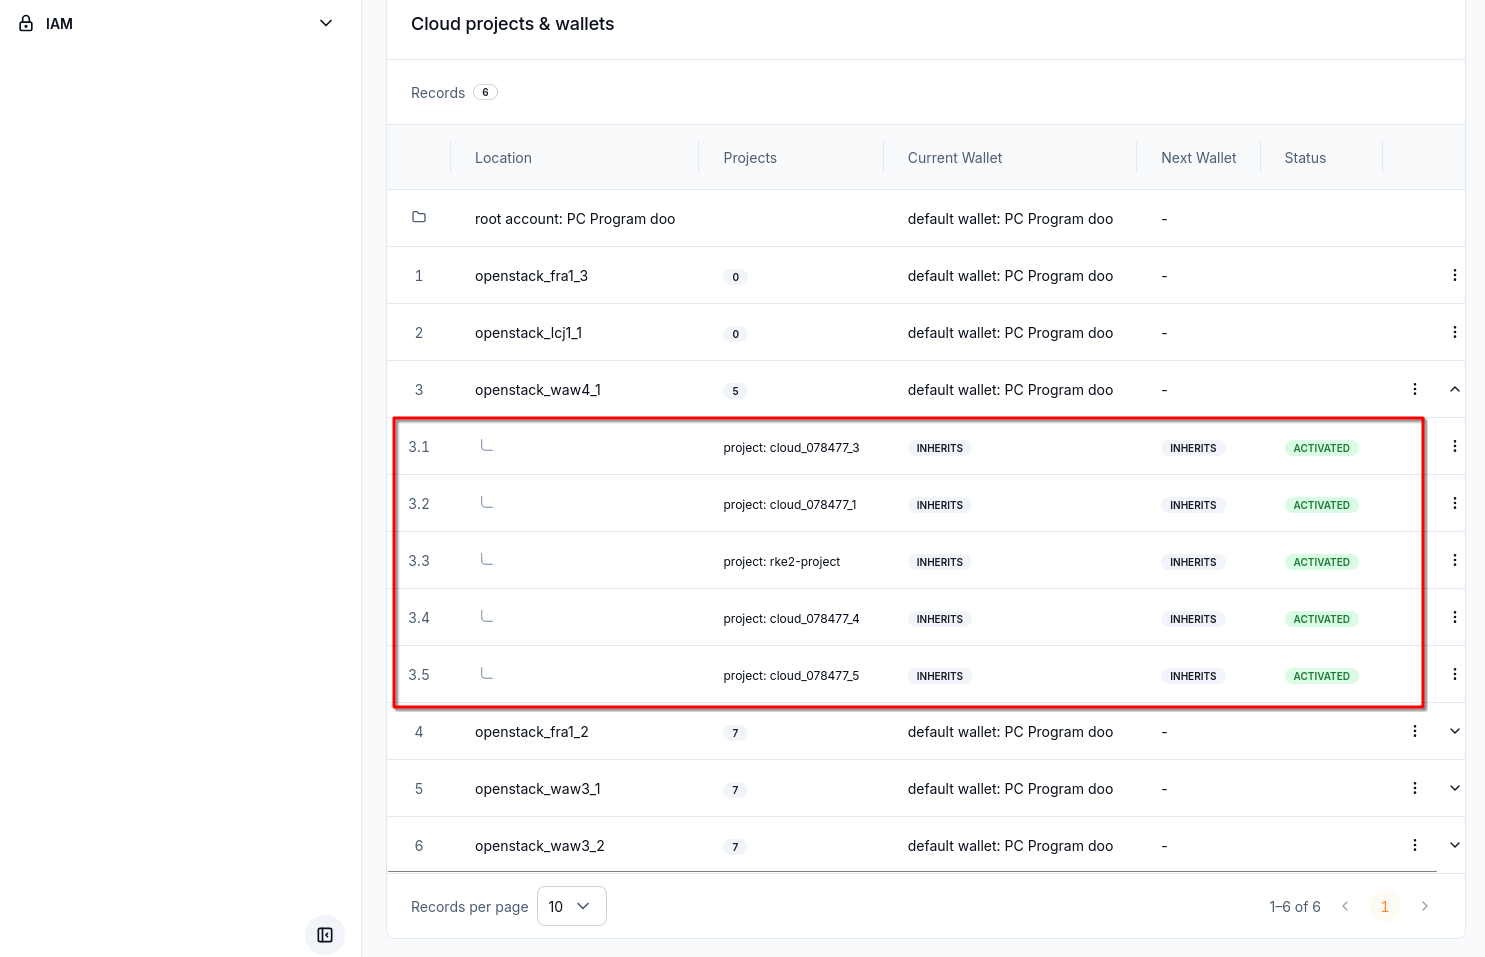Viewport: 1485px width, 957px height.
Task: Open the options menu for project cloud_078477_1
Action: click(1454, 503)
